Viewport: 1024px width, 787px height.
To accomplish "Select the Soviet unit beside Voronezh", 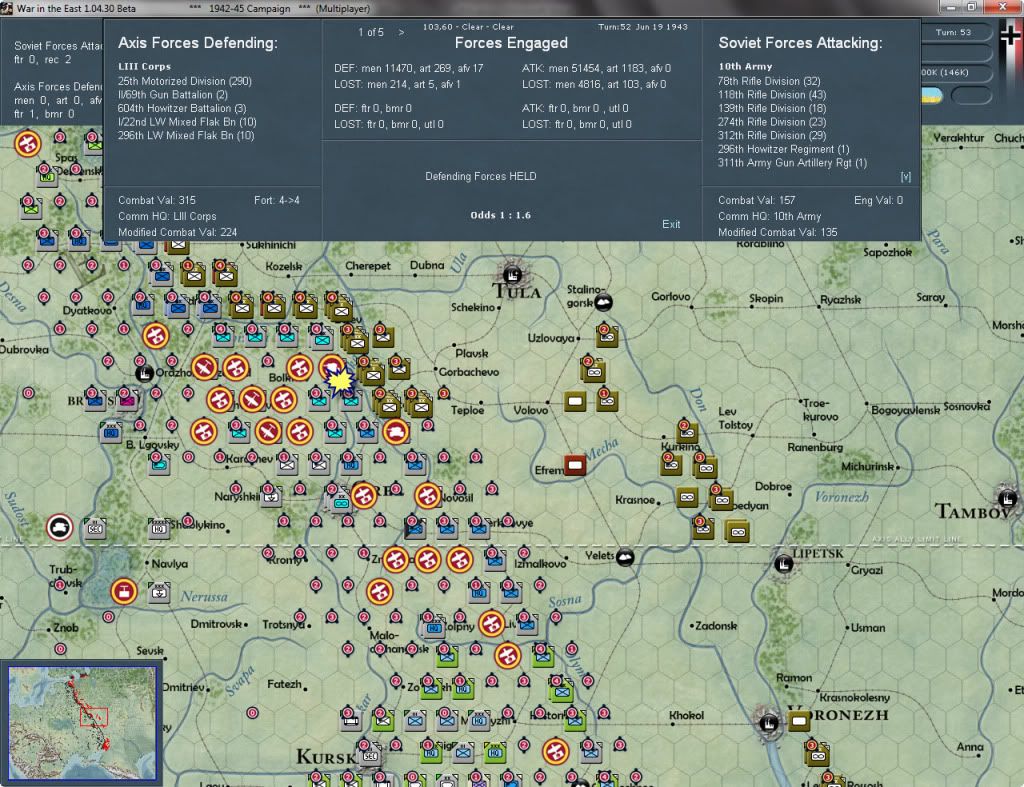I will [799, 721].
